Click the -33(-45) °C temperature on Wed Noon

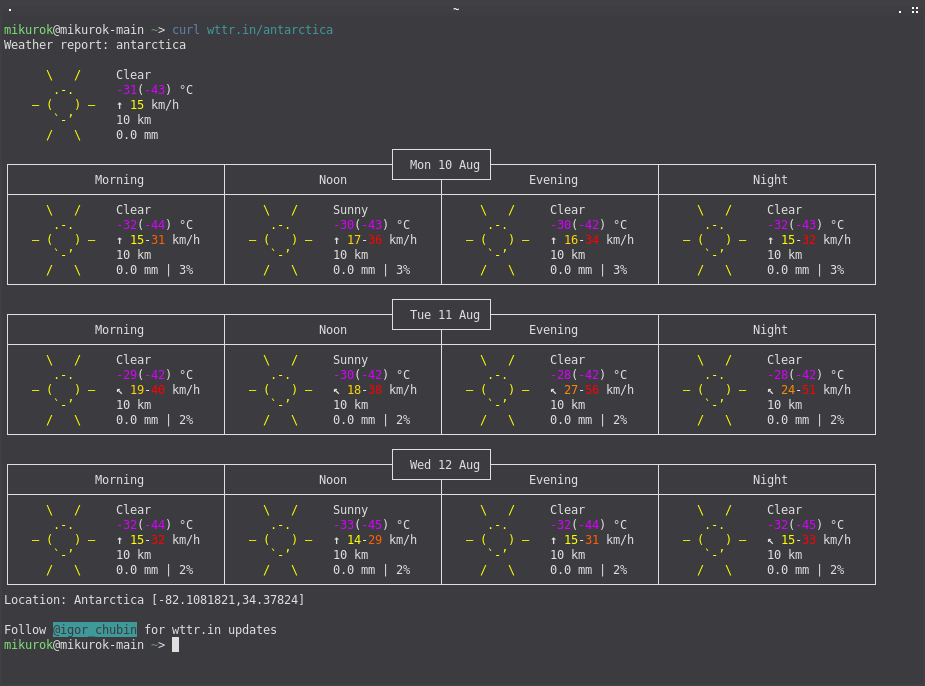(x=371, y=524)
